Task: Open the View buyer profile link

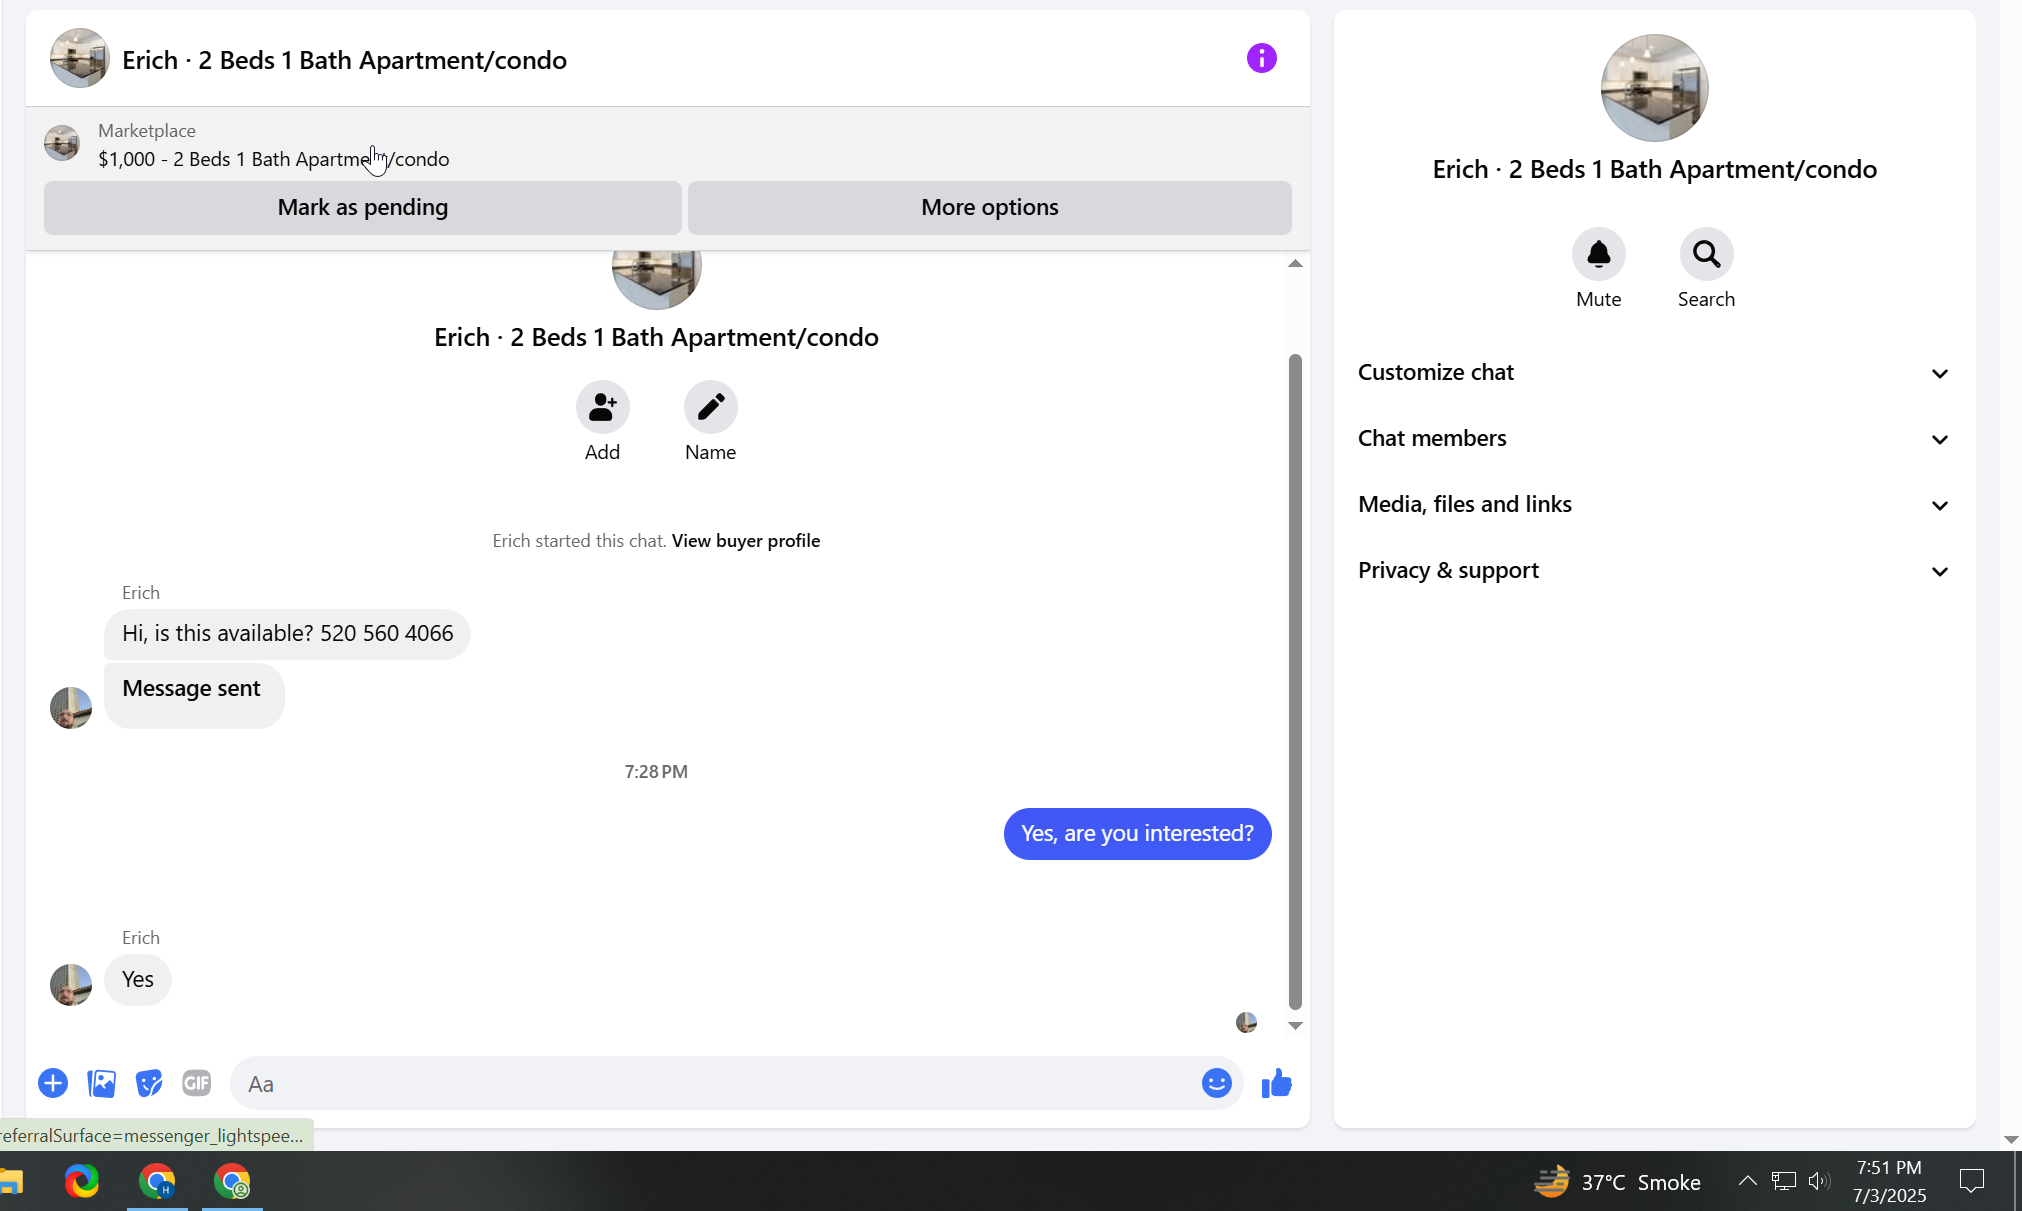Action: (745, 541)
